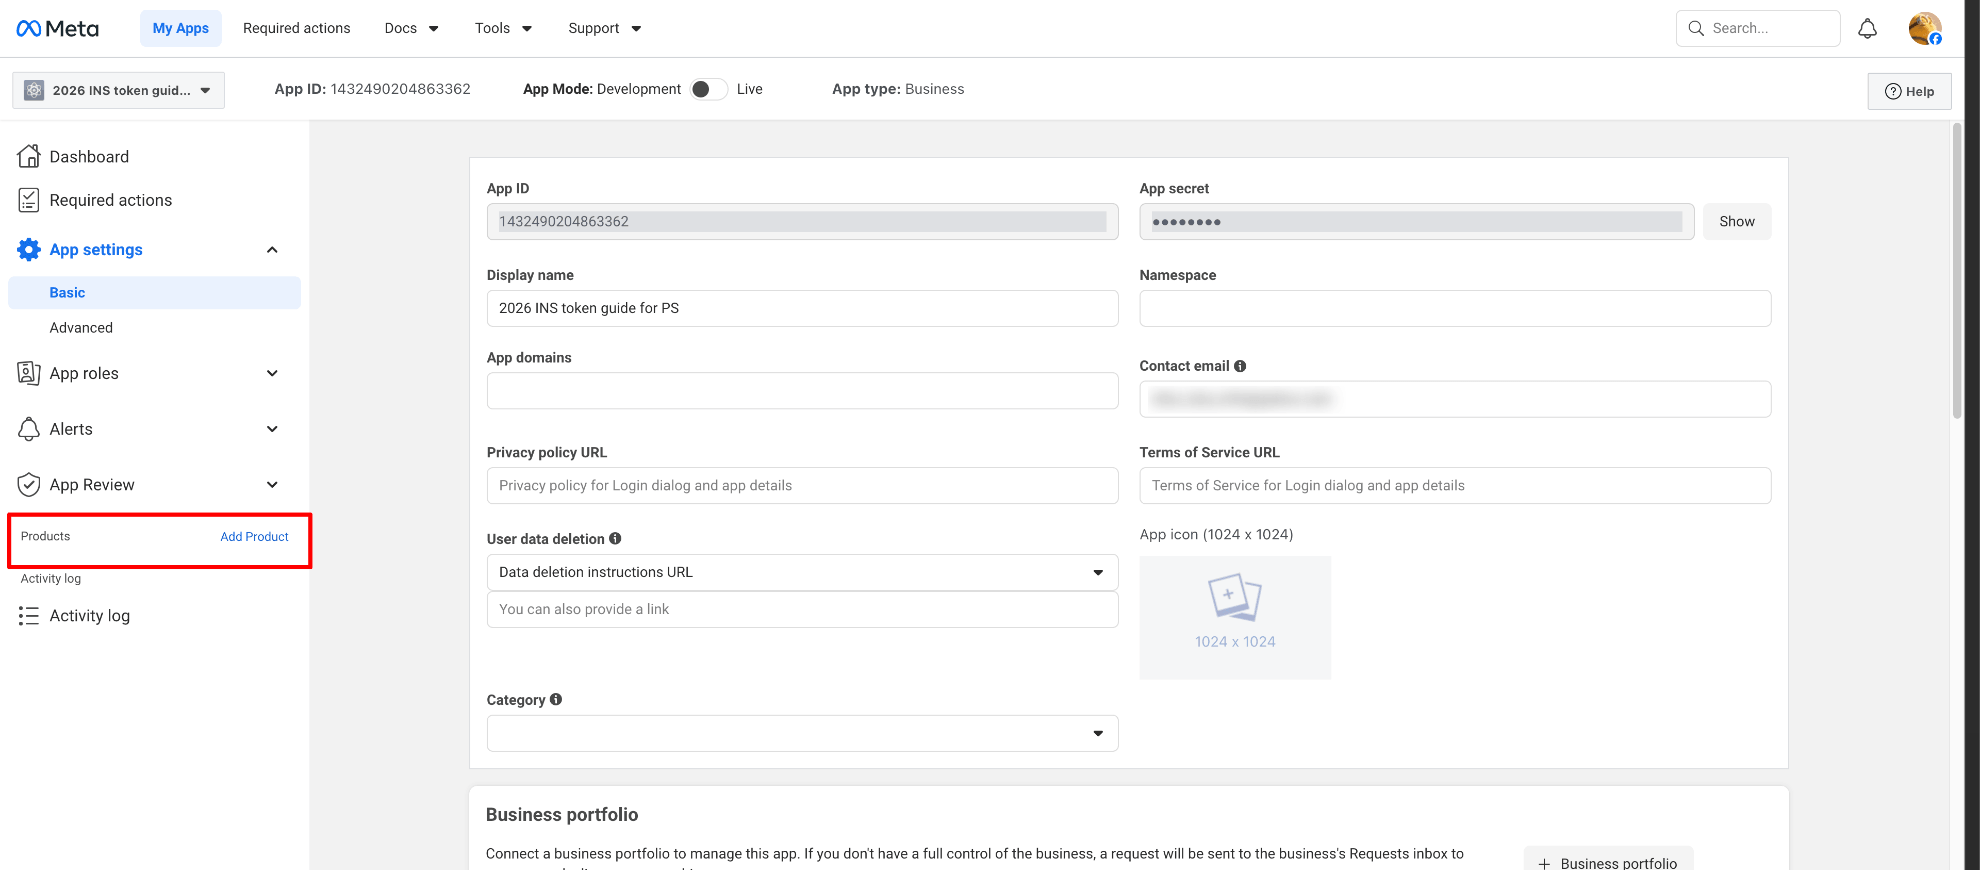Viewport: 1980px width, 870px height.
Task: Click the Dashboard home icon
Action: [x=29, y=156]
